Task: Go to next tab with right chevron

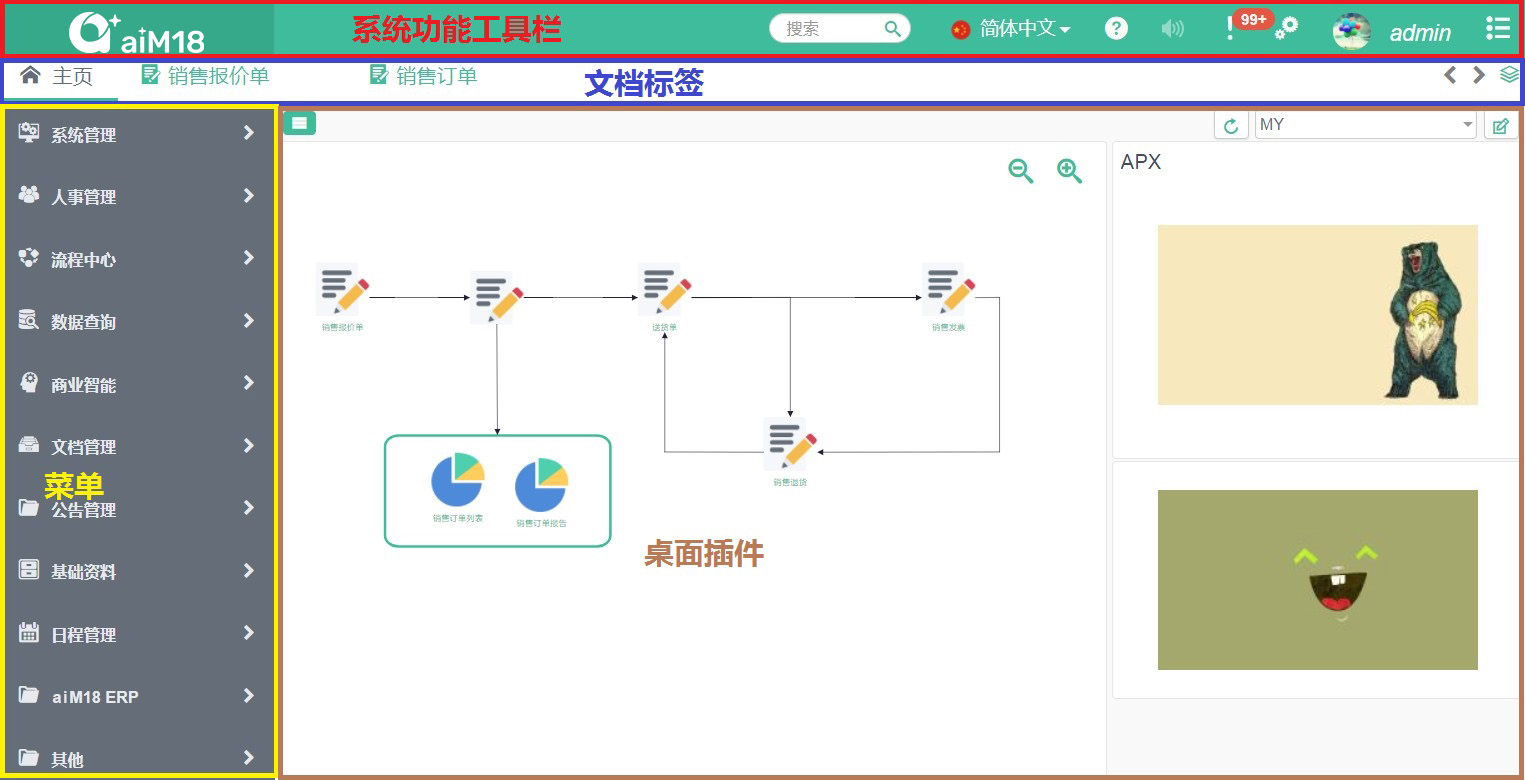Action: coord(1479,75)
